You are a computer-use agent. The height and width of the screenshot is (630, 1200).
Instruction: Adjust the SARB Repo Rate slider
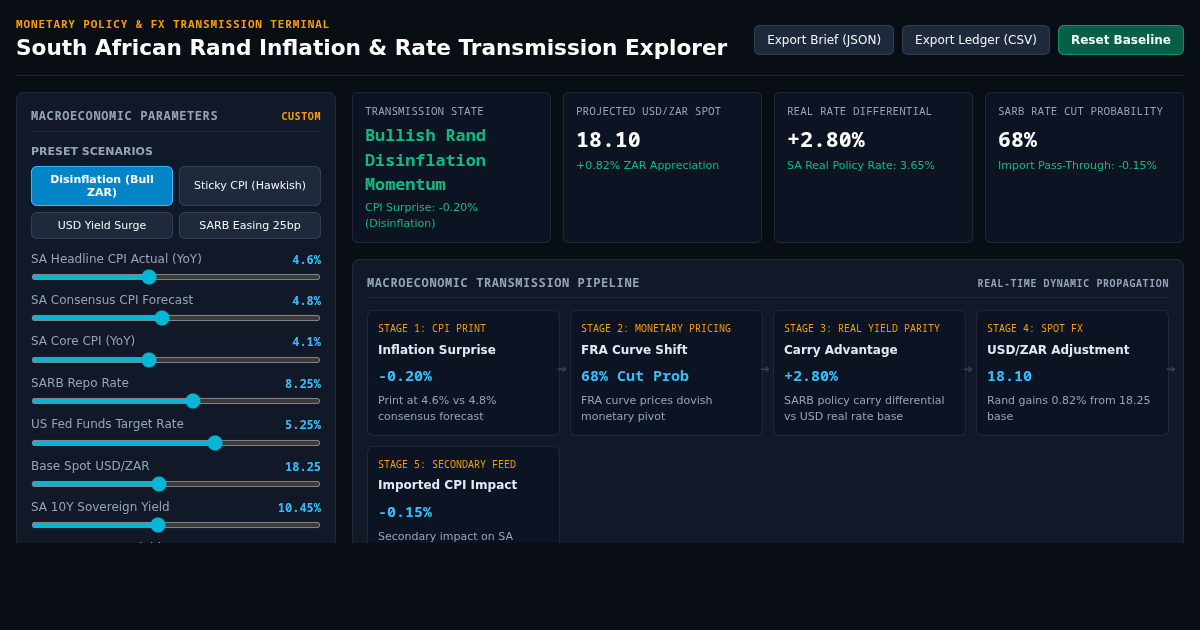coord(176,401)
